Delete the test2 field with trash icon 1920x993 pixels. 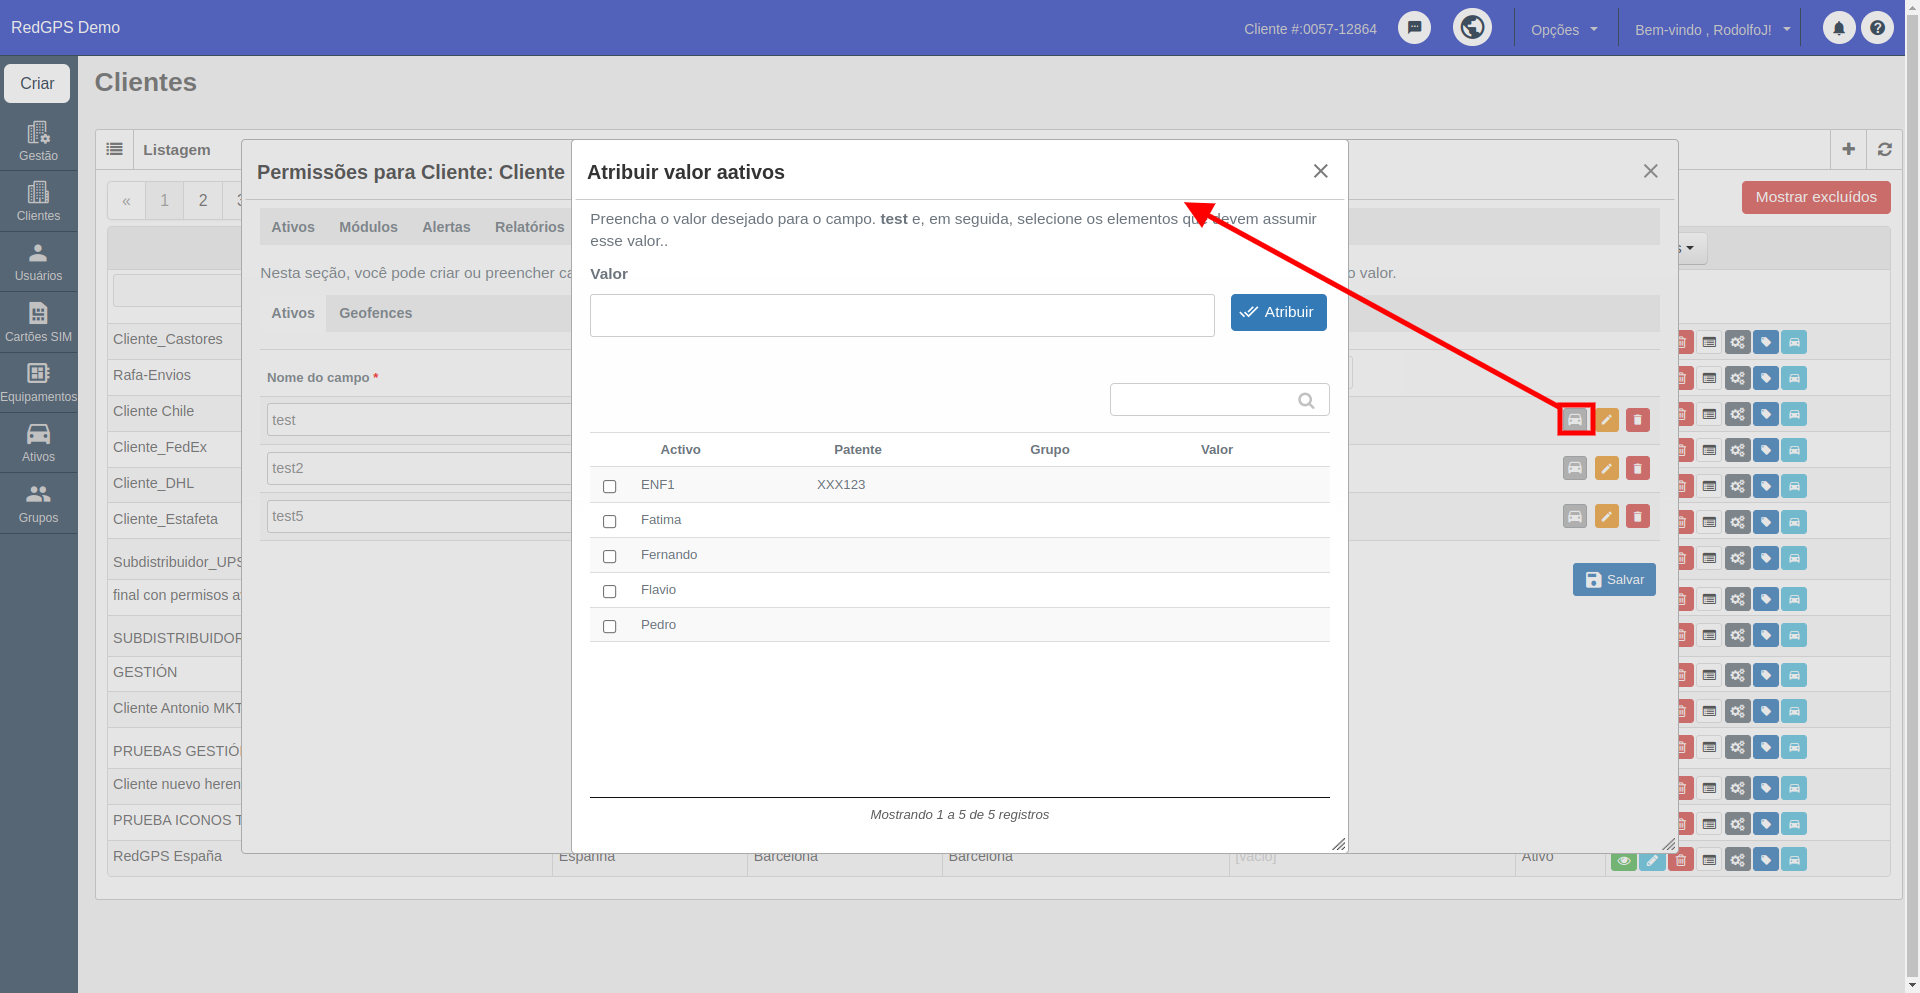[x=1637, y=468]
